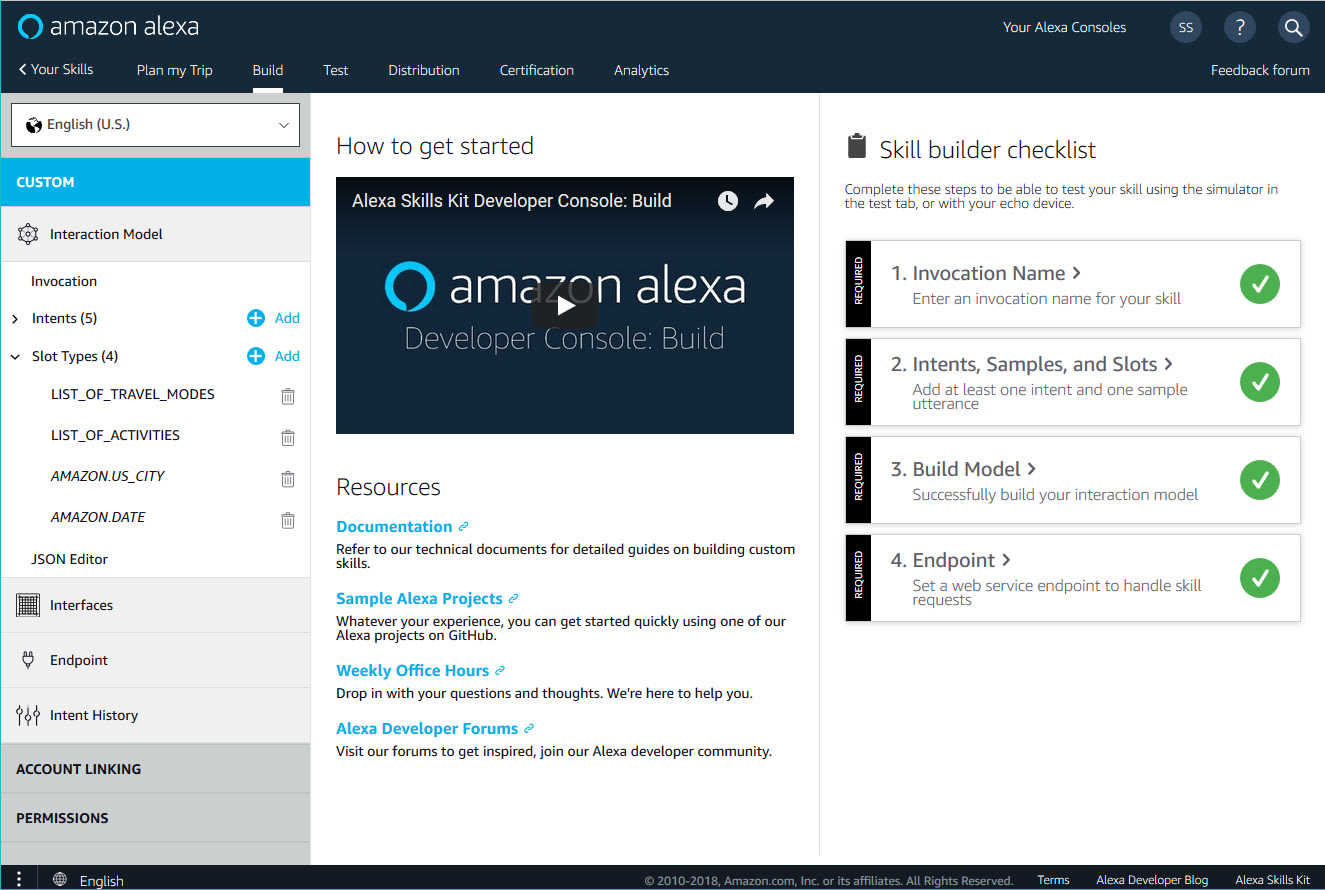1325x890 pixels.
Task: Click the plus icon next to Intents
Action: point(256,318)
